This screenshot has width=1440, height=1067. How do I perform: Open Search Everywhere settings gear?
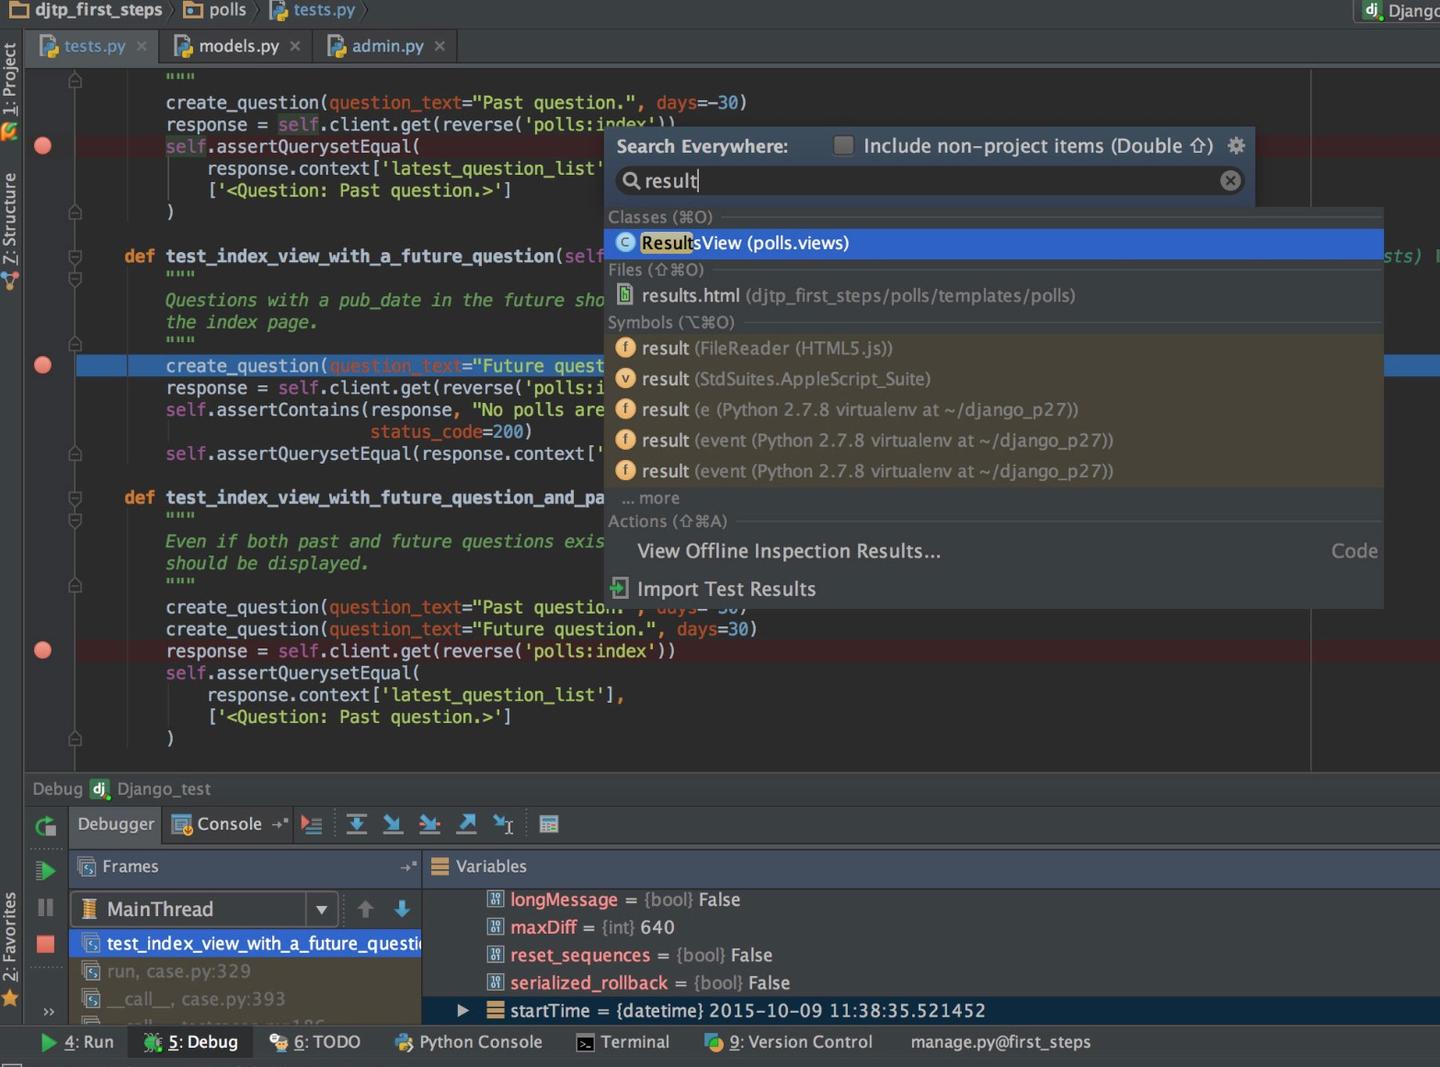pos(1236,146)
